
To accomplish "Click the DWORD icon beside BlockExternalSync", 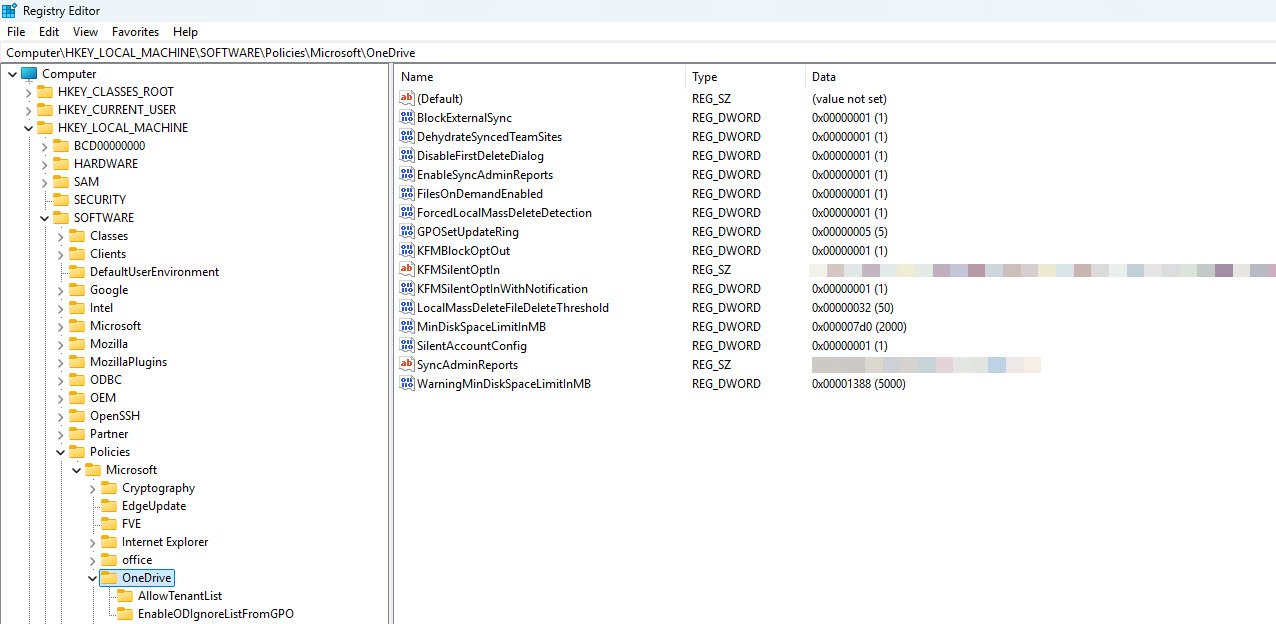I will (406, 118).
